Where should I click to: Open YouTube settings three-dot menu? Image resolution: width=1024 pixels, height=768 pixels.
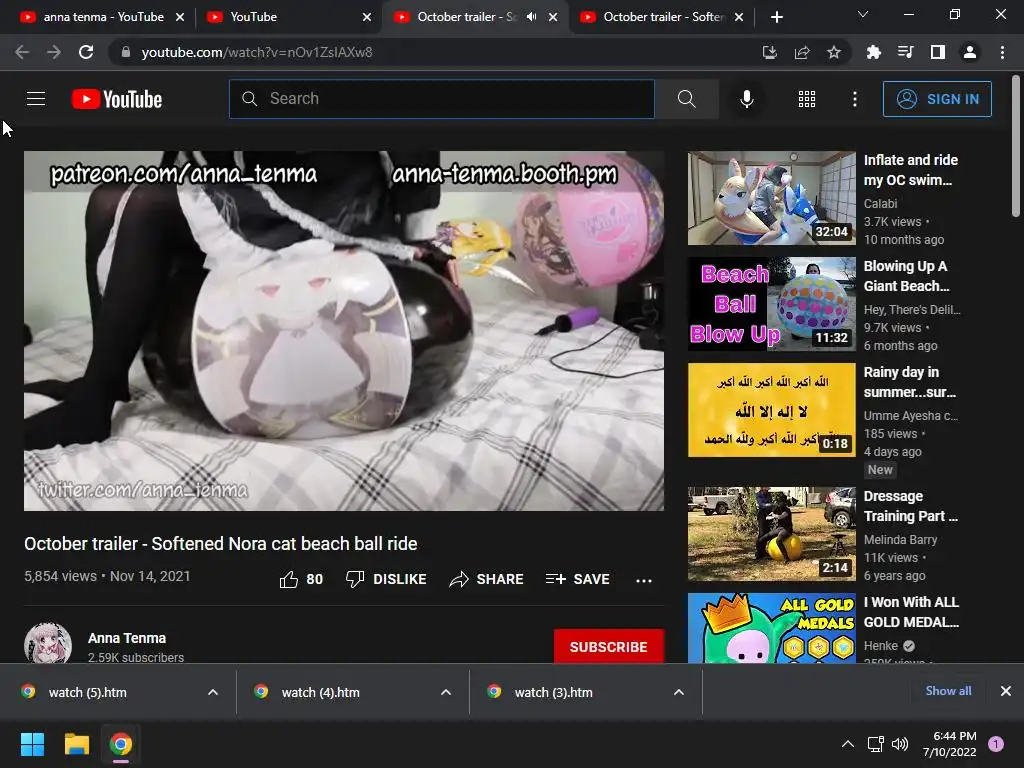pyautogui.click(x=854, y=99)
